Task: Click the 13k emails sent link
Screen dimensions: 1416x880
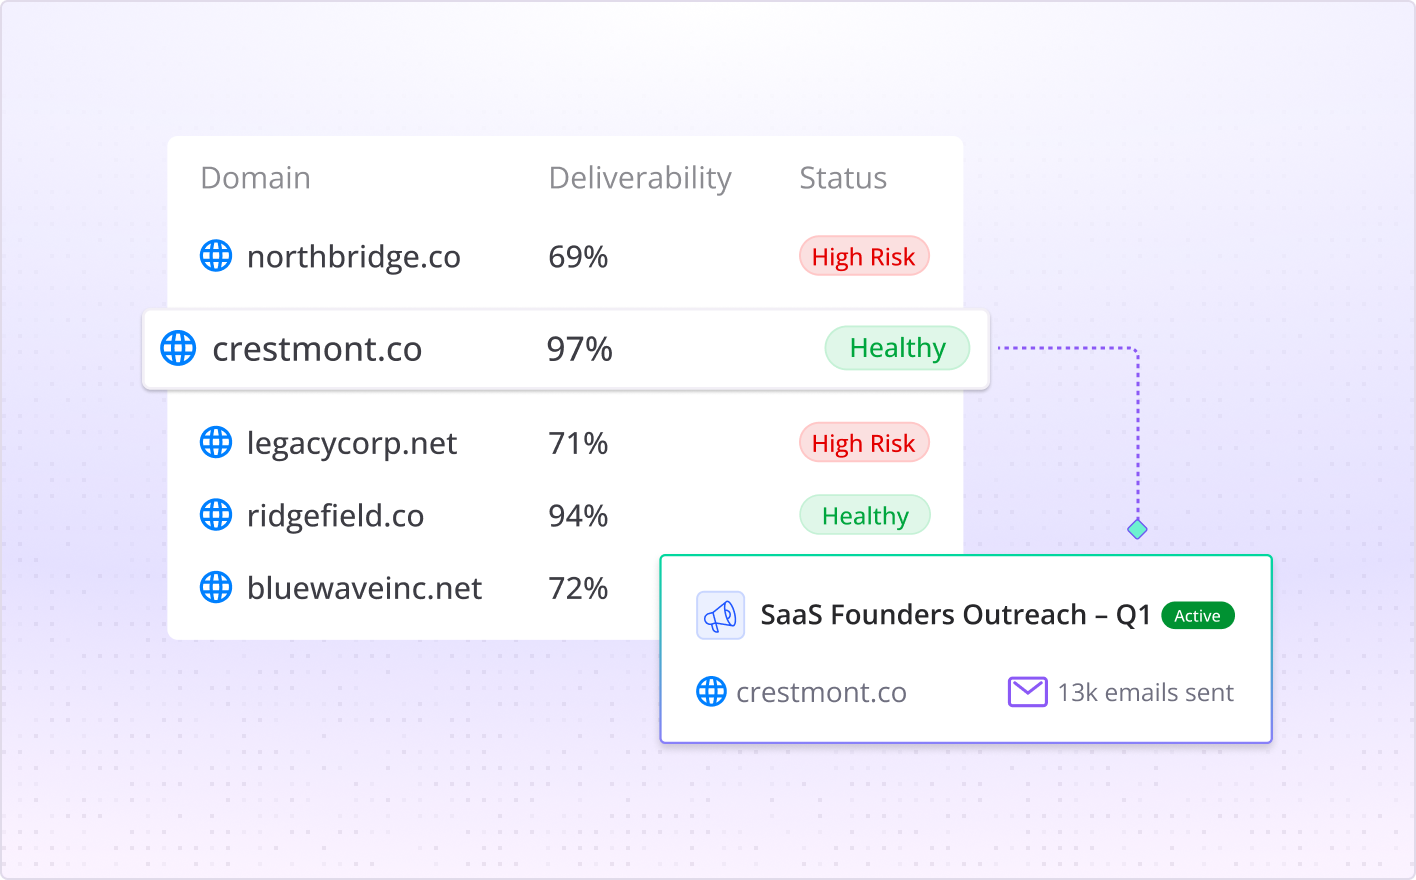Action: point(1146,691)
